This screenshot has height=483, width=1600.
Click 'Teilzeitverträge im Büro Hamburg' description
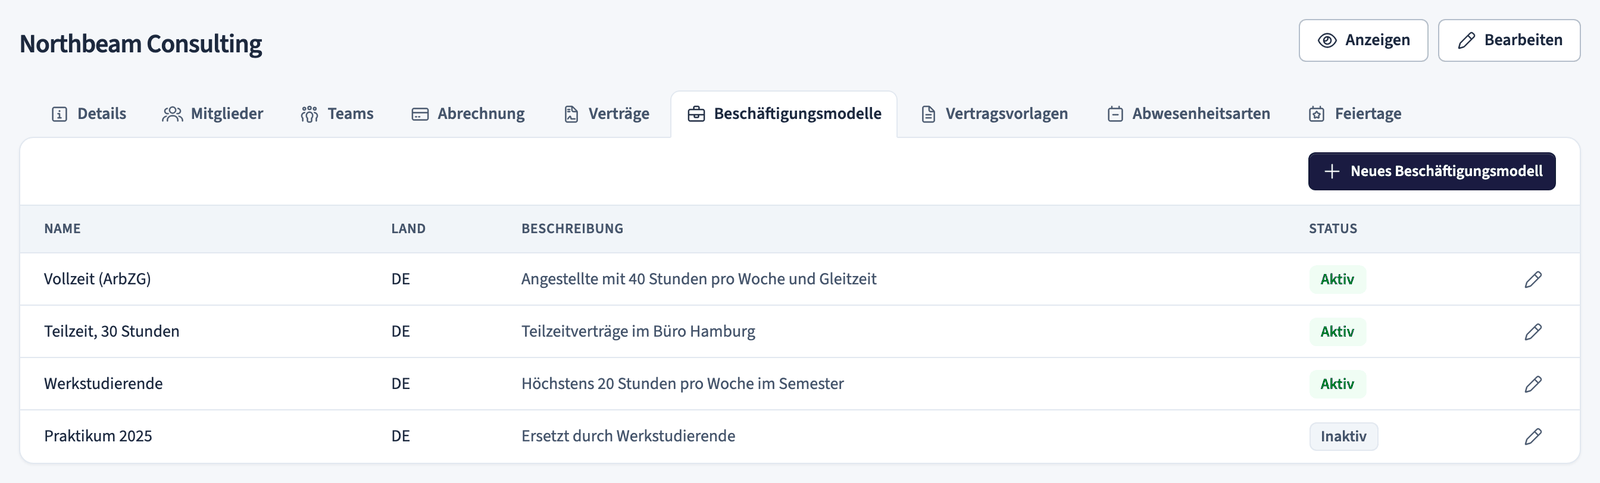pos(638,331)
